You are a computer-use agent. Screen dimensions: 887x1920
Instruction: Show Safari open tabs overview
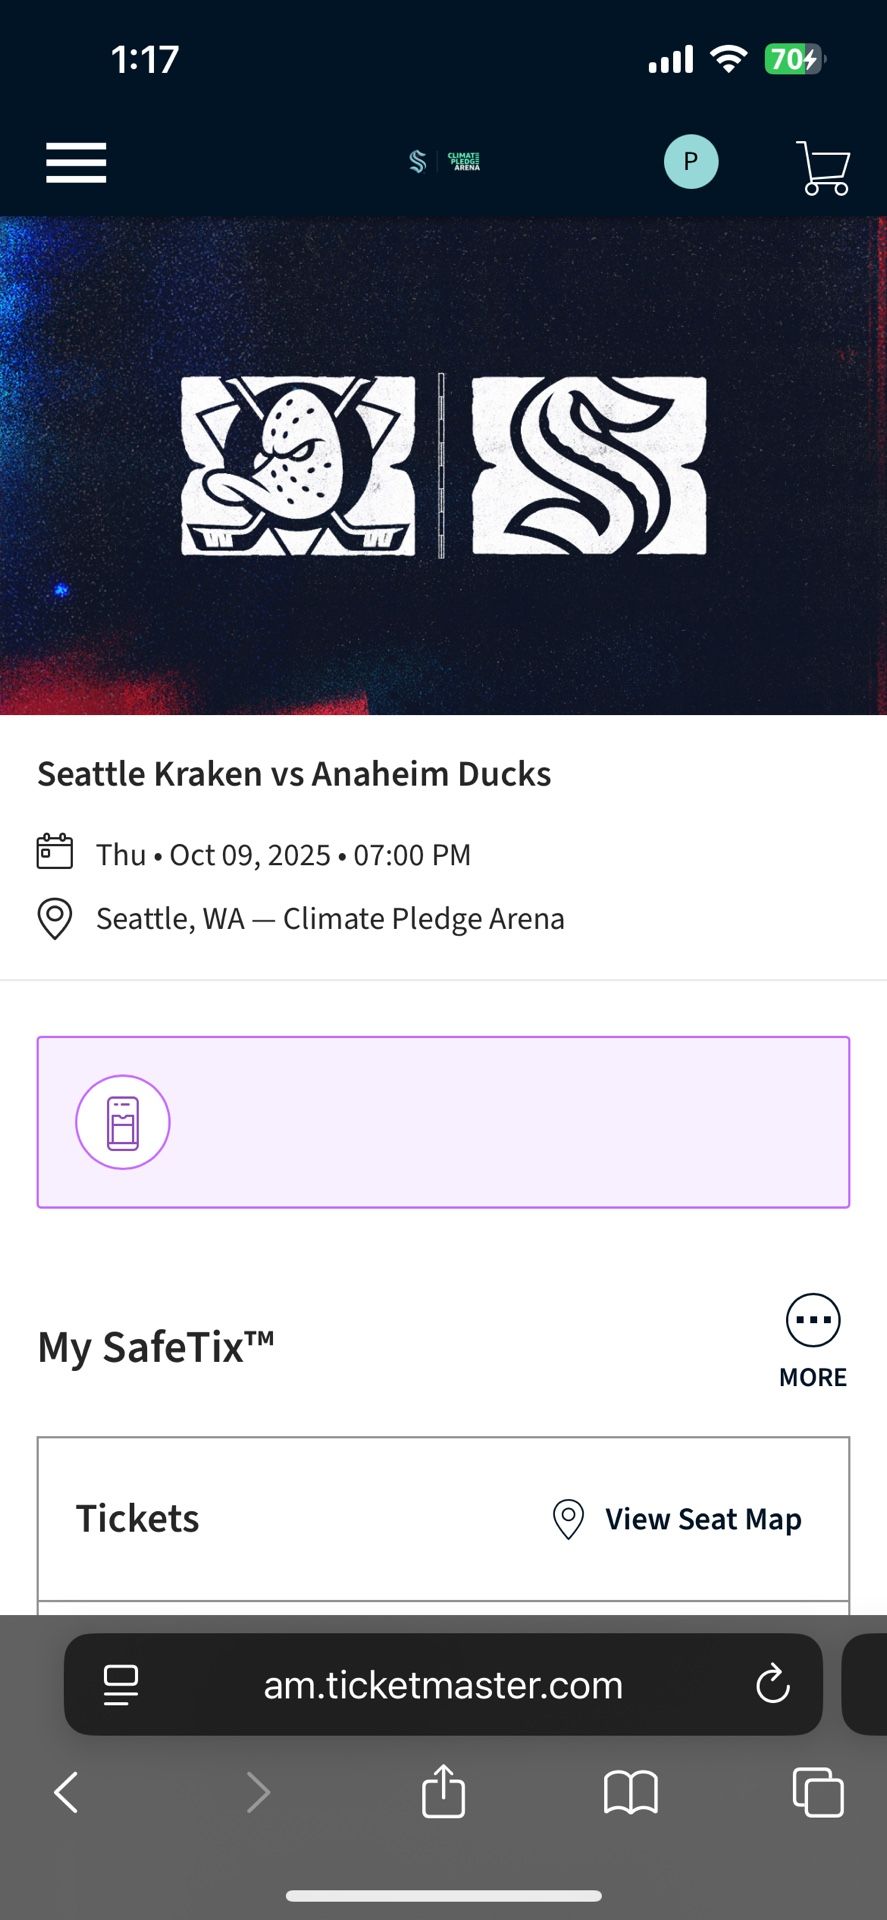817,1792
